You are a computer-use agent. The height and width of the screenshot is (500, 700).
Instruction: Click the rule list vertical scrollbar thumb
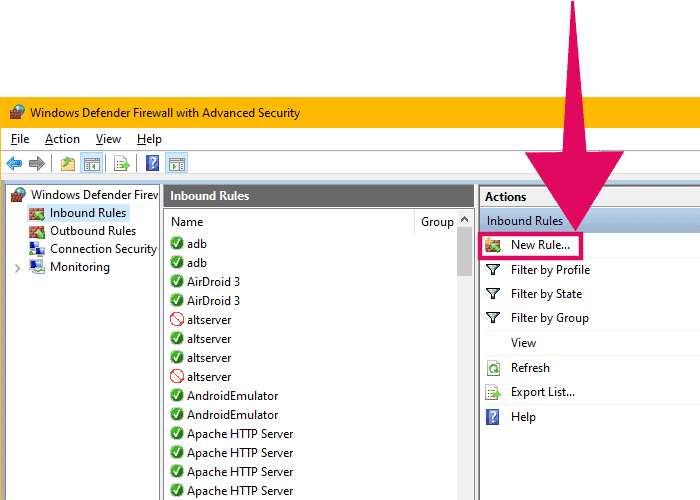coord(464,252)
